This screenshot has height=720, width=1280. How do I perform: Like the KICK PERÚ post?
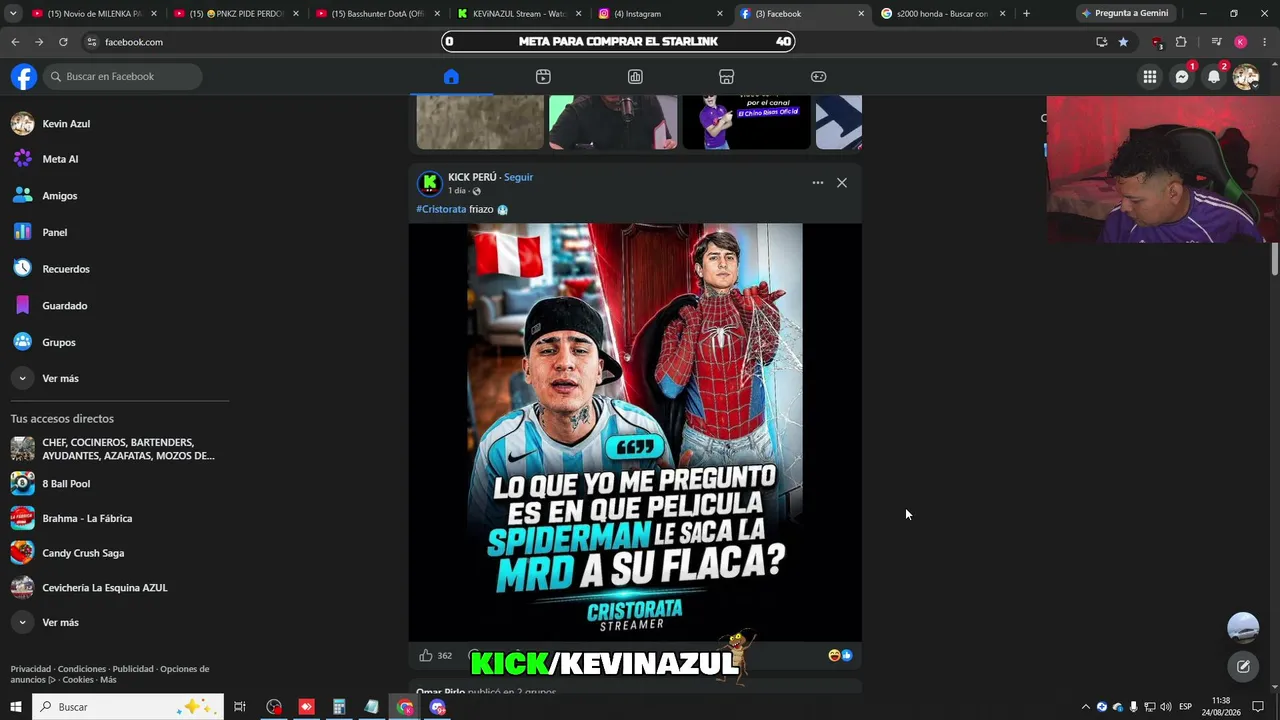pyautogui.click(x=426, y=656)
